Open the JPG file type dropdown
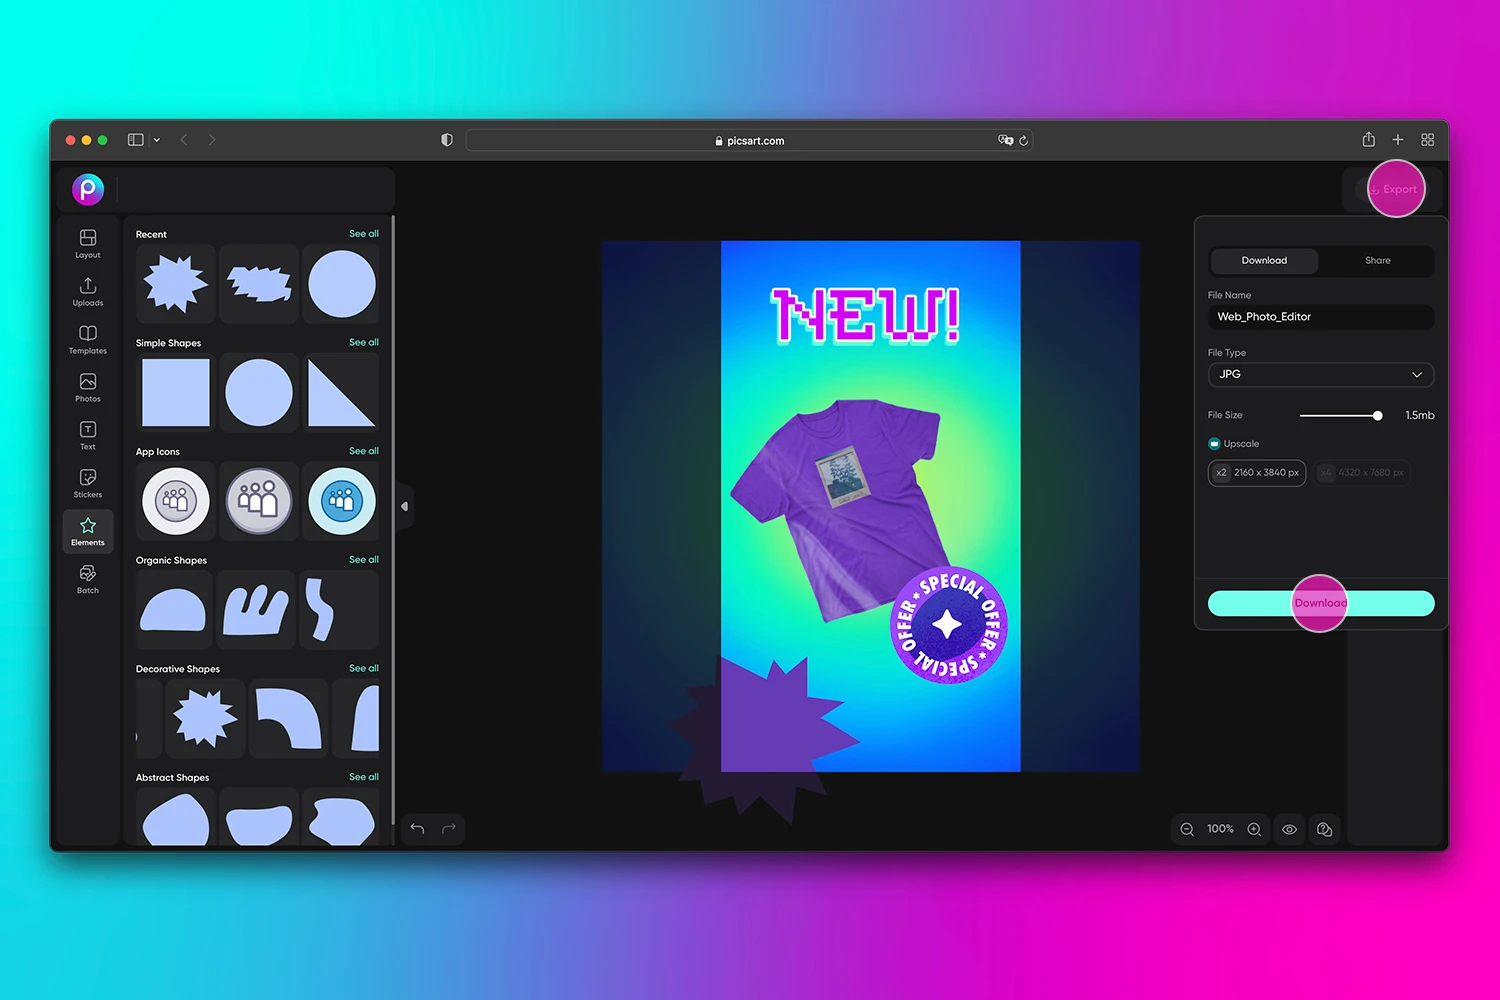 (x=1320, y=374)
